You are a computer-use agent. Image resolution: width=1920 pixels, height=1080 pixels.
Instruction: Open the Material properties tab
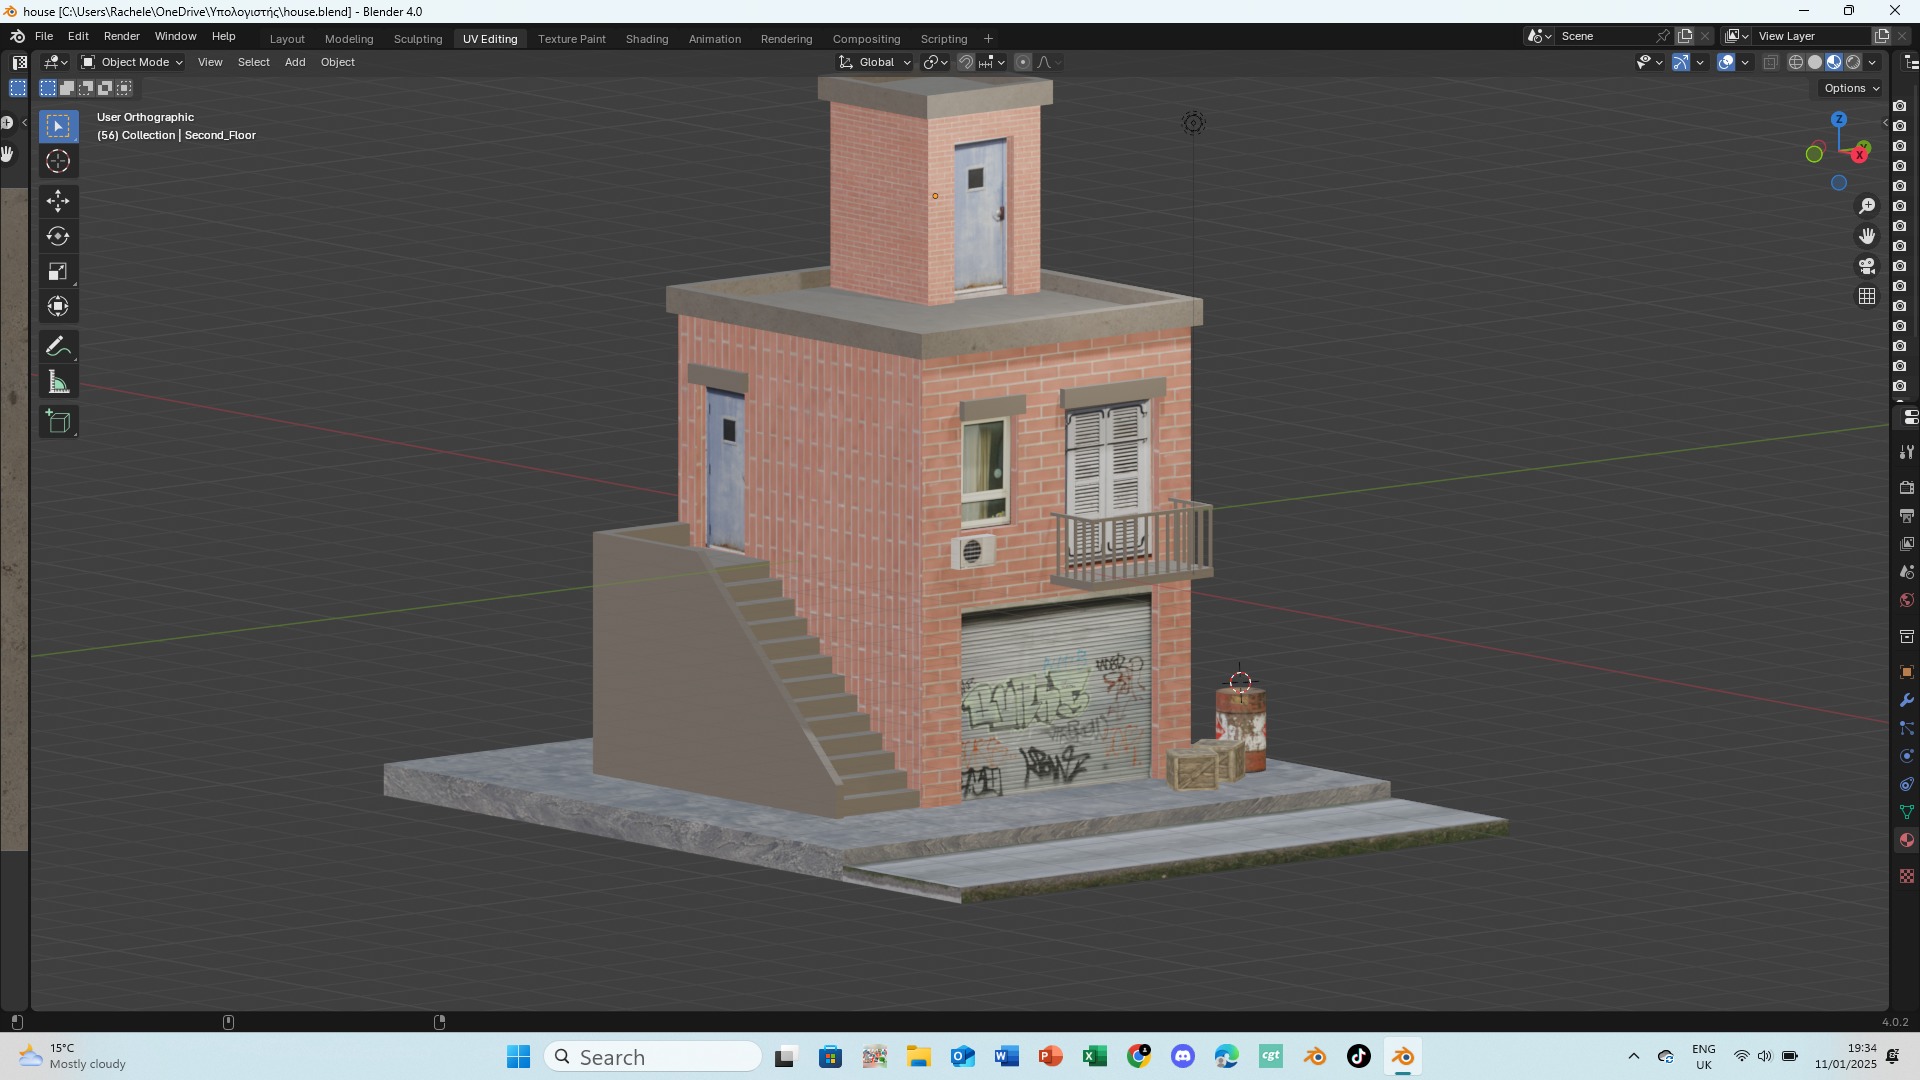pyautogui.click(x=1907, y=840)
